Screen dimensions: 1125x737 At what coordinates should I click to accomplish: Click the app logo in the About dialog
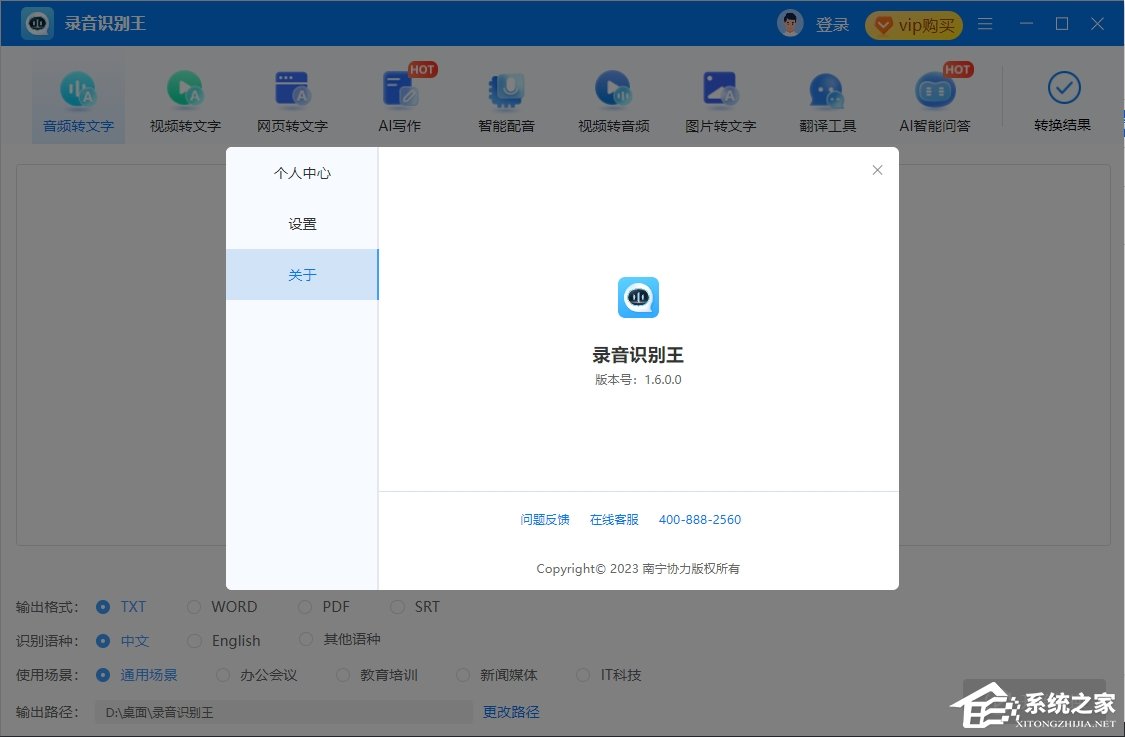pyautogui.click(x=638, y=297)
